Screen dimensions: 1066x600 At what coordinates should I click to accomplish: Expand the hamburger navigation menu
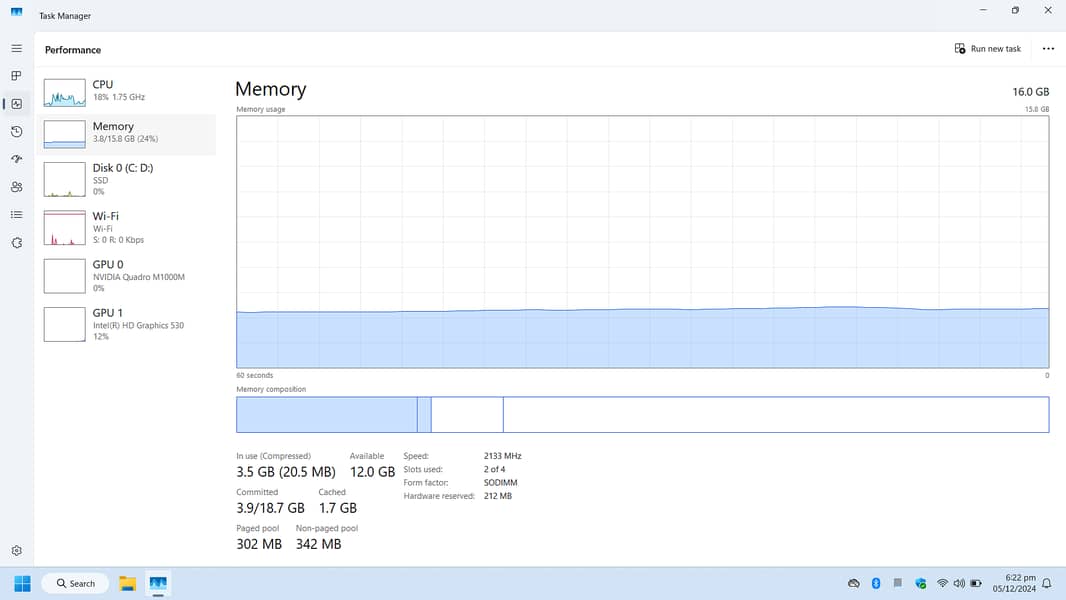(x=16, y=48)
